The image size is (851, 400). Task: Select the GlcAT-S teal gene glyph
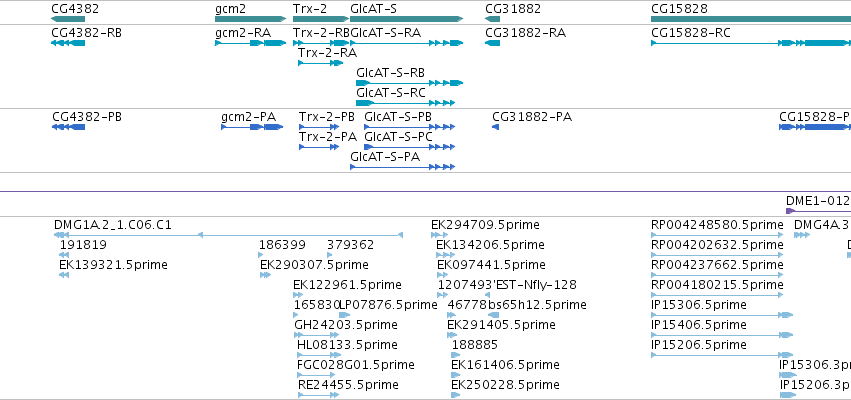407,19
